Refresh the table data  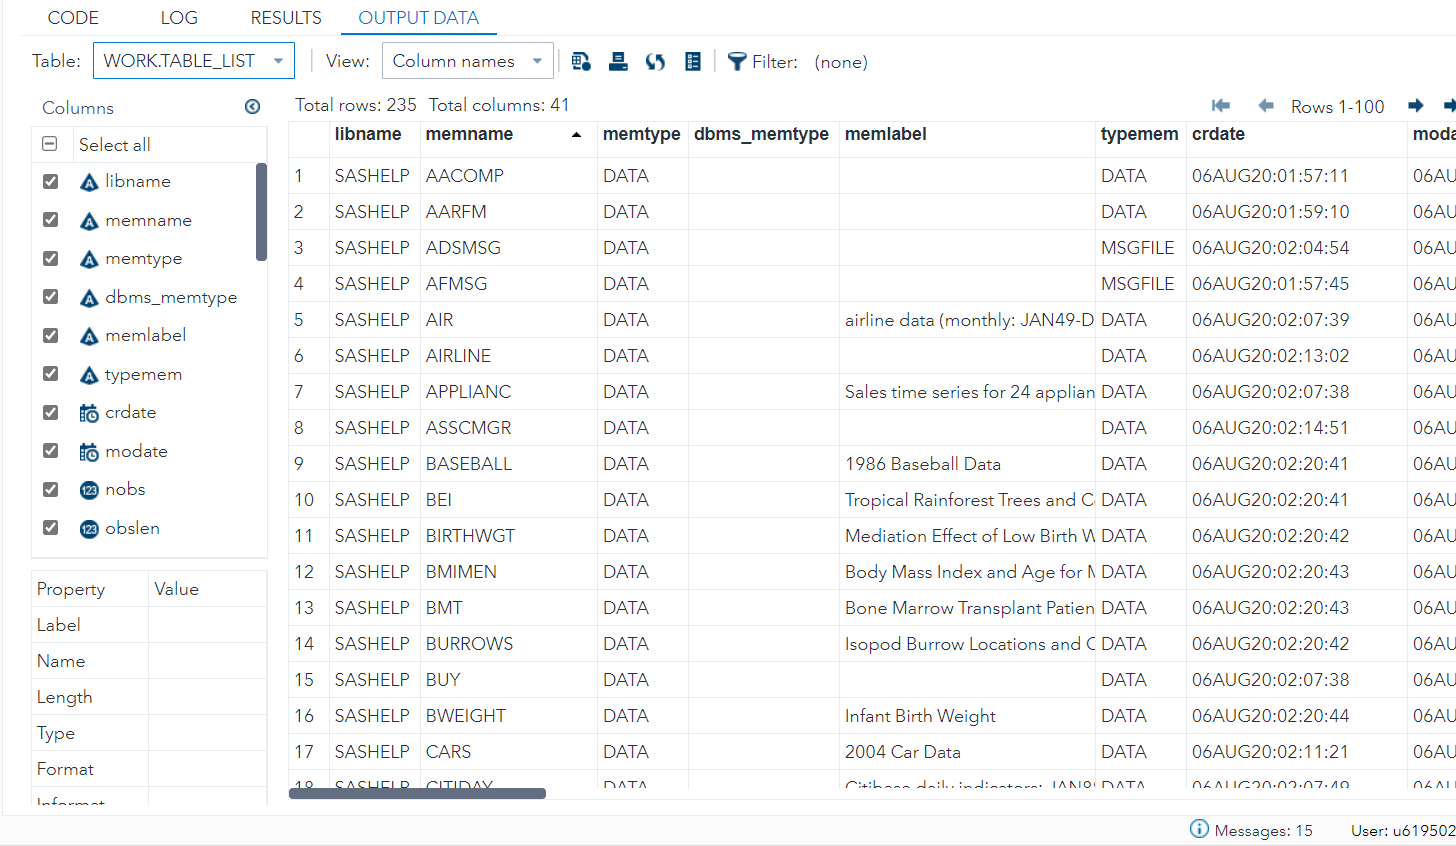[655, 61]
